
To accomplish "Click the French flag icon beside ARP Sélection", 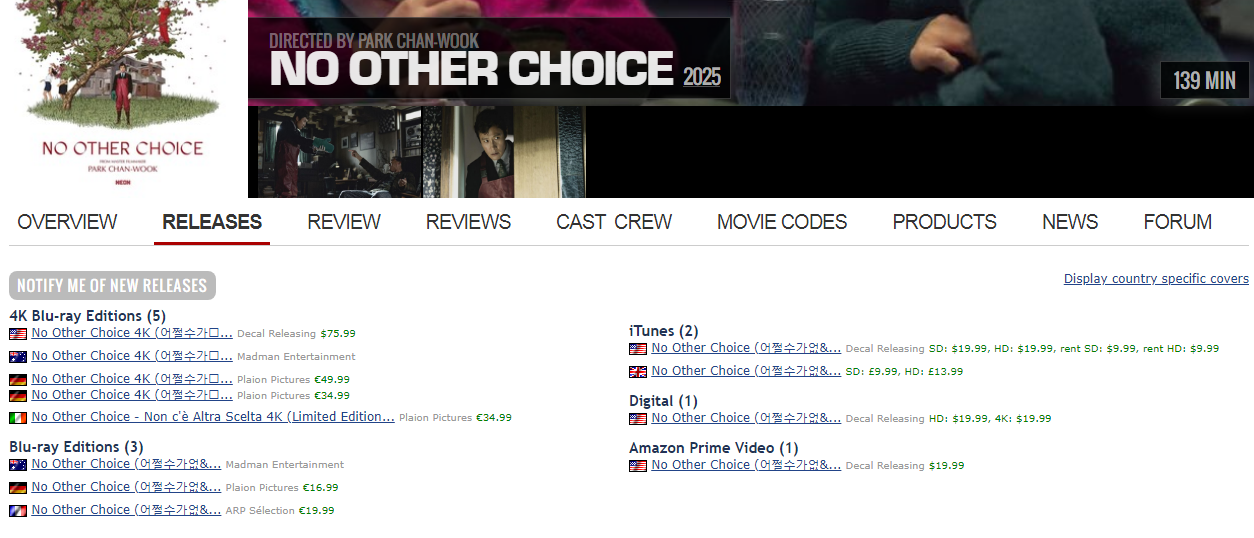I will 18,511.
